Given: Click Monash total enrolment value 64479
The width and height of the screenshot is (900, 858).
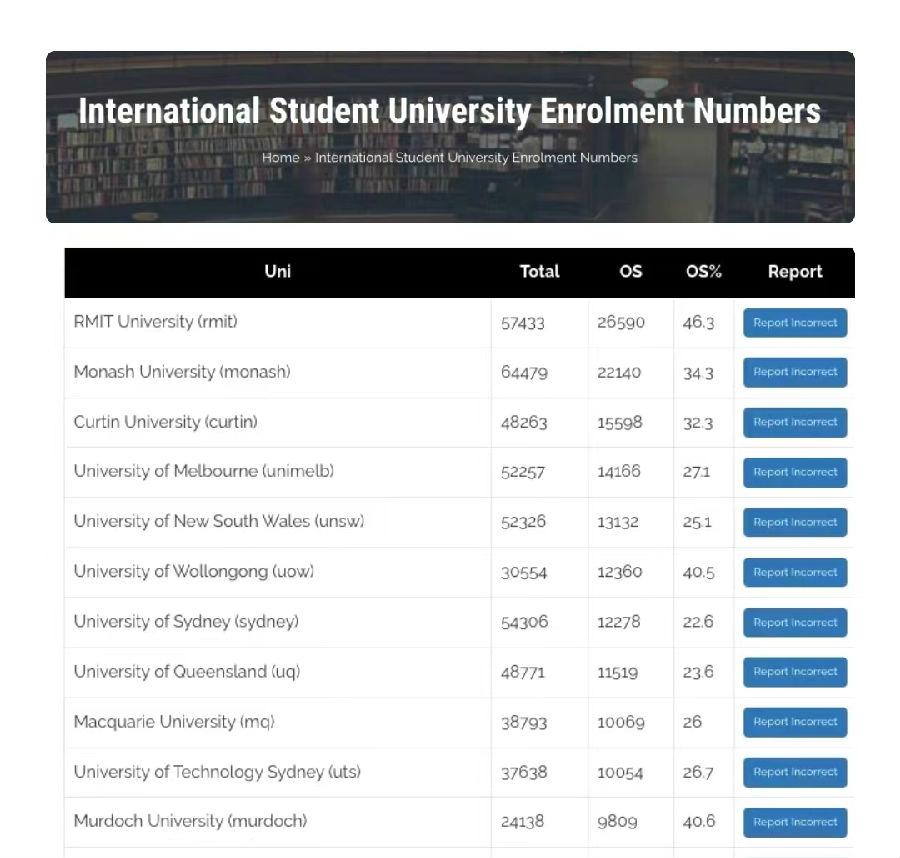Looking at the screenshot, I should 524,373.
